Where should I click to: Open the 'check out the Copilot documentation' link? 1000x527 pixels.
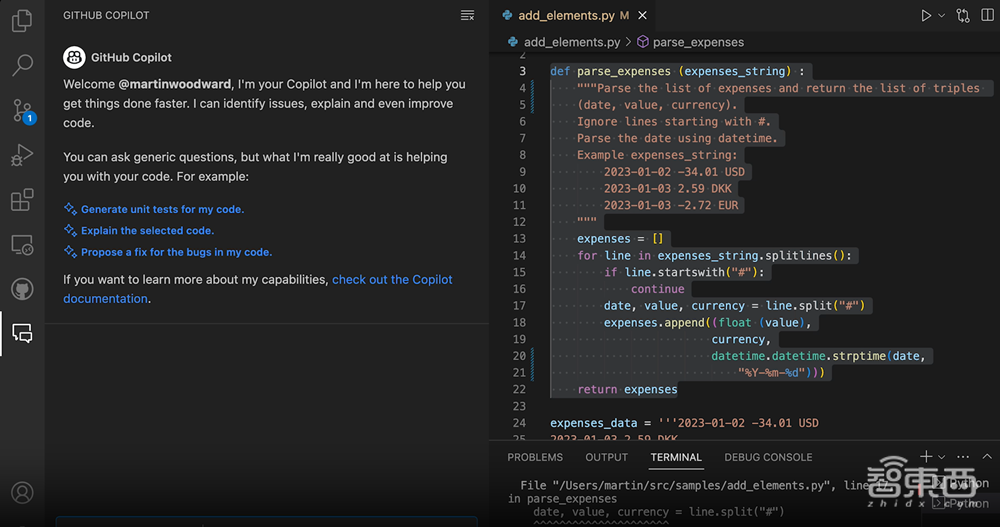392,280
